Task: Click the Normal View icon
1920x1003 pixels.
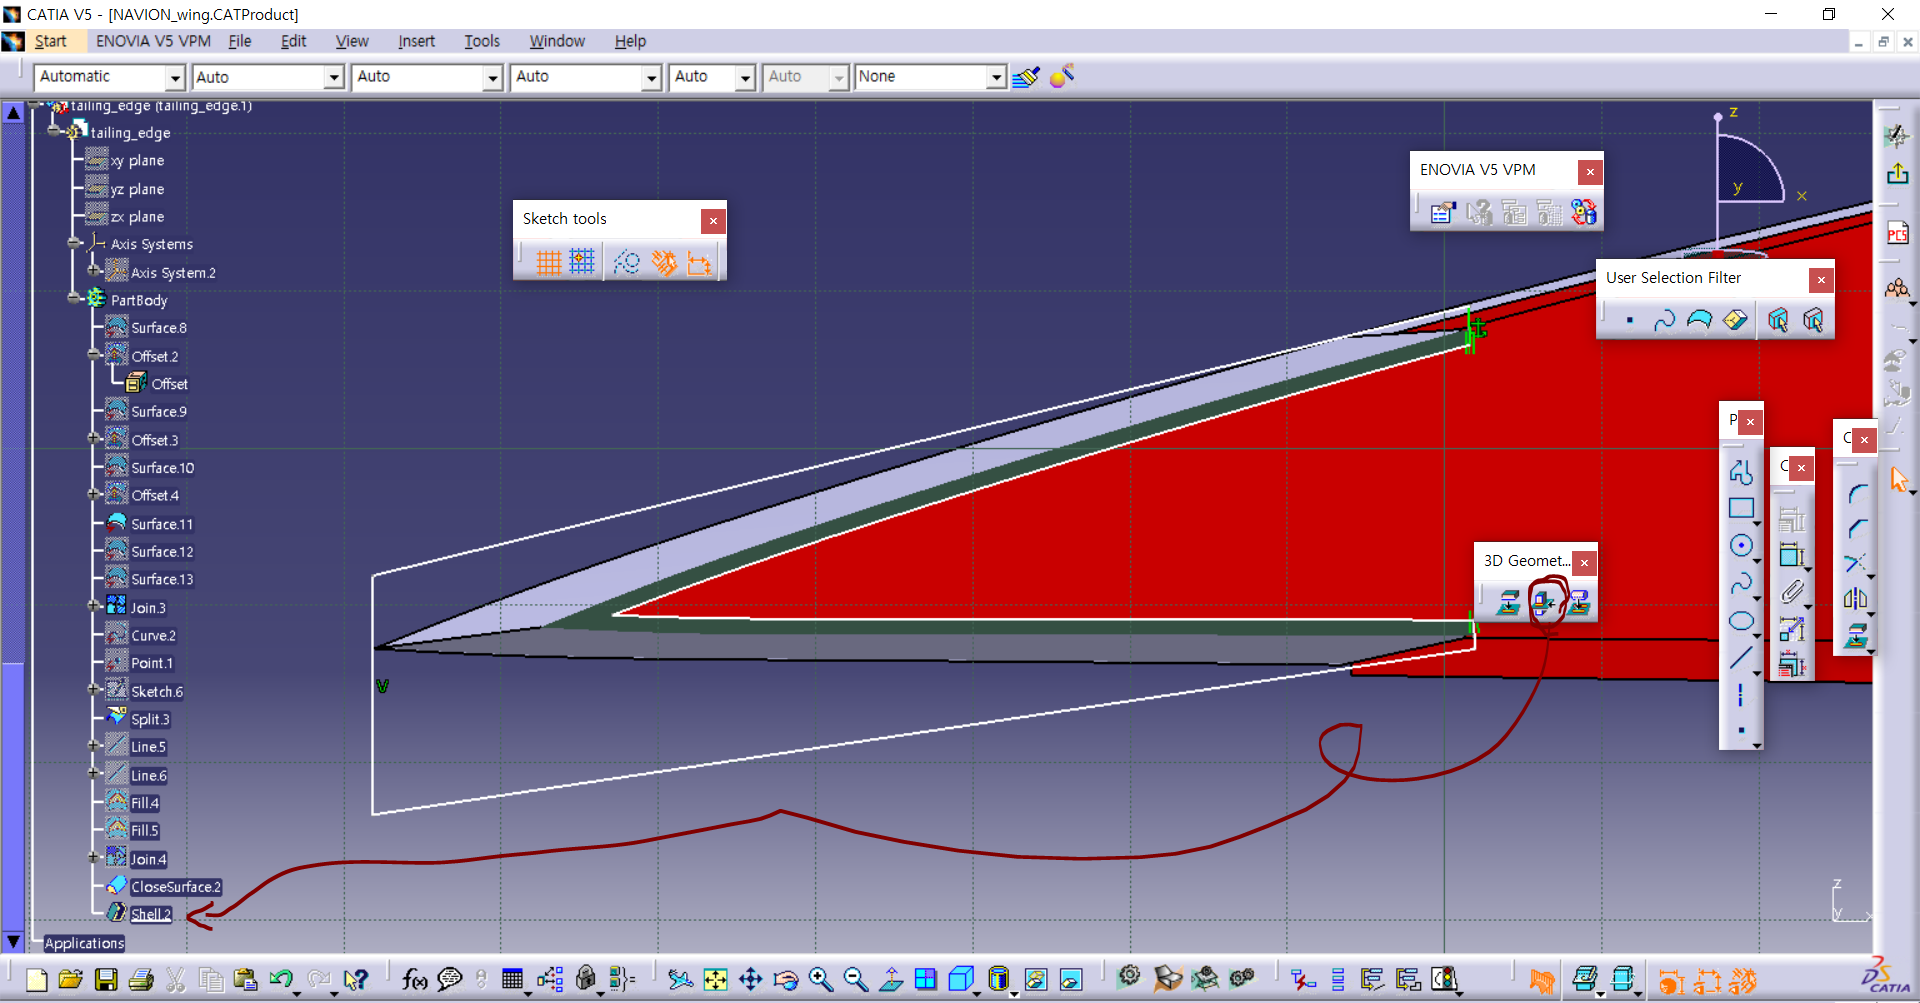Action: point(891,980)
